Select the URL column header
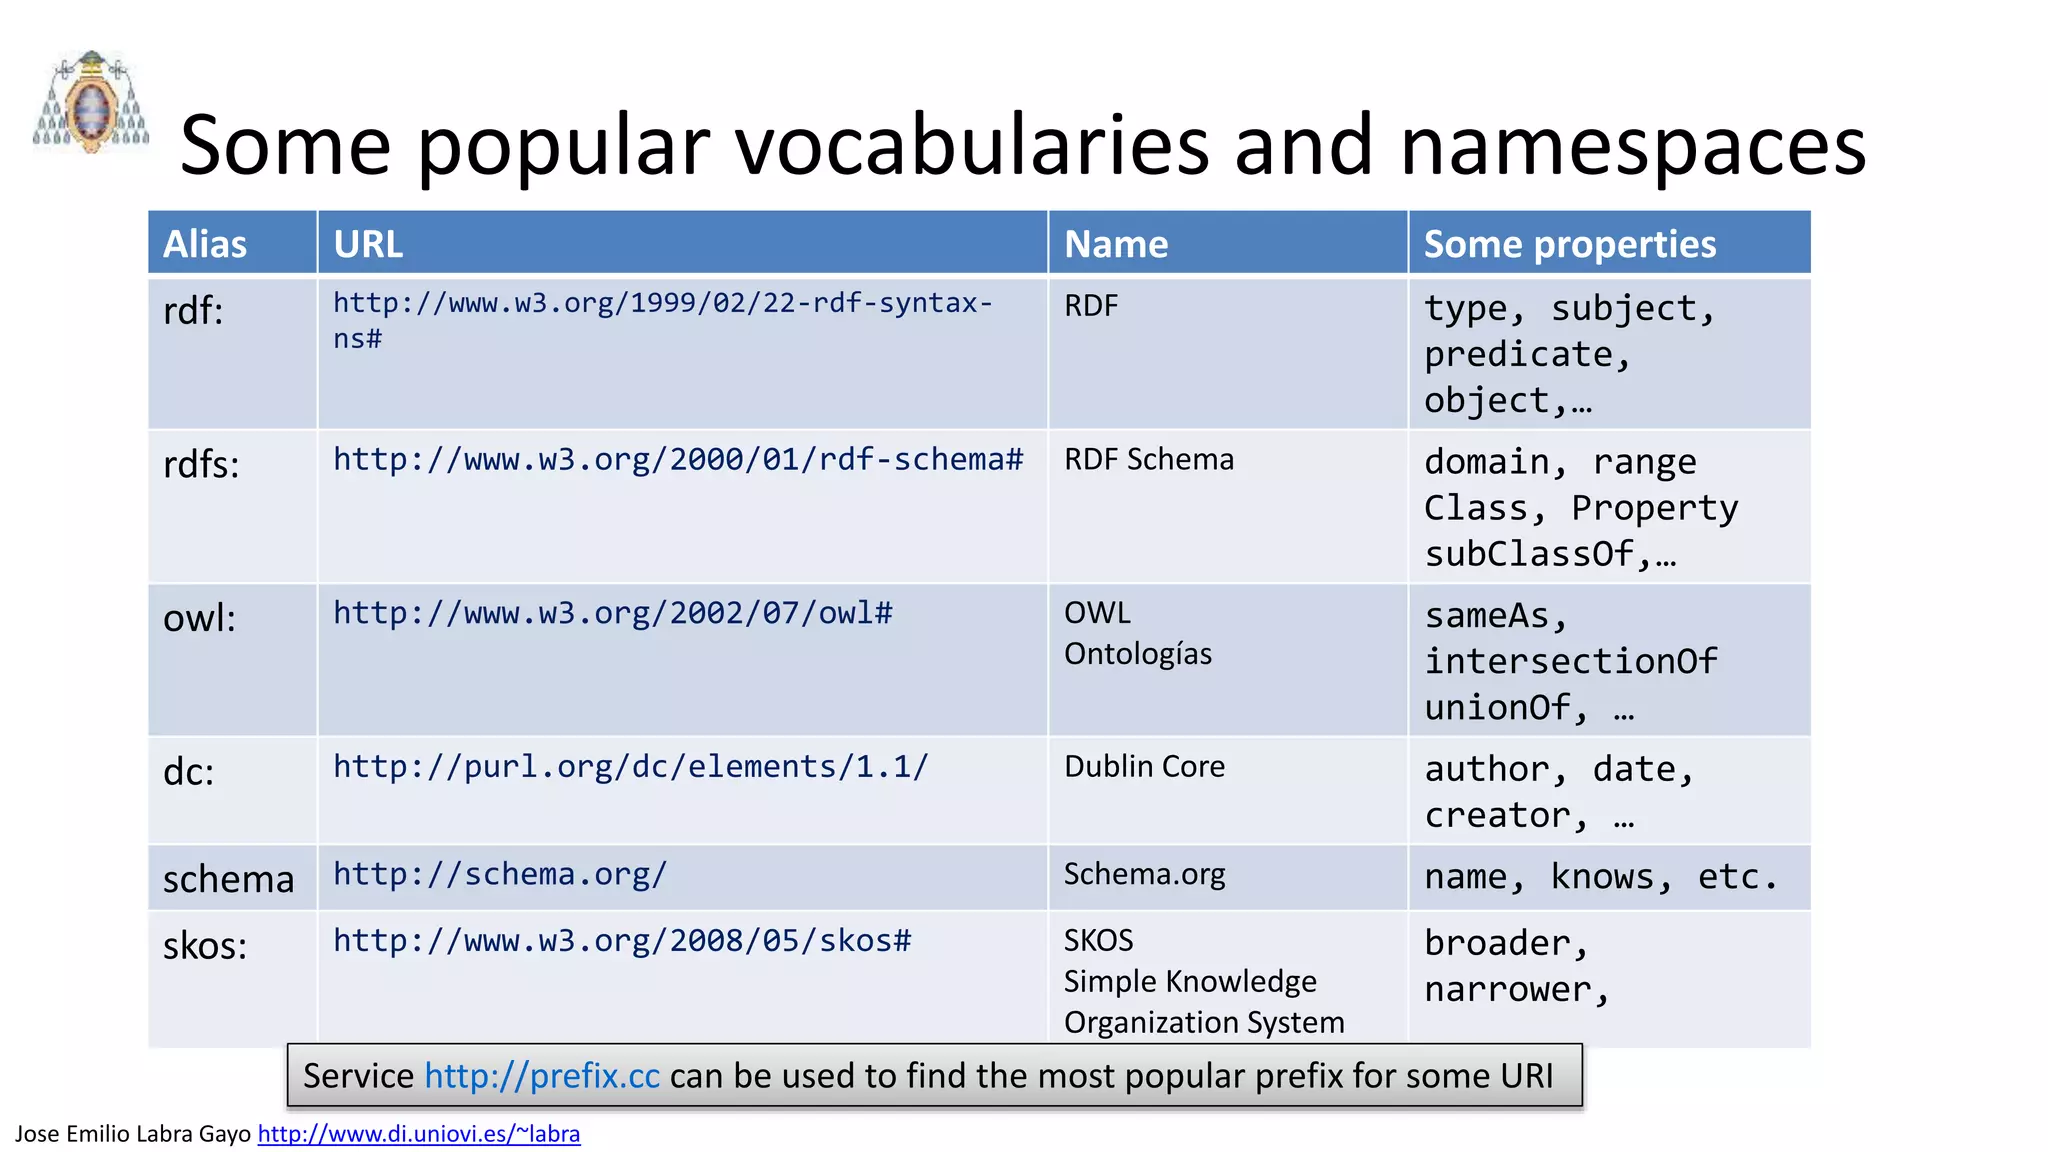The width and height of the screenshot is (2048, 1152). 368,244
